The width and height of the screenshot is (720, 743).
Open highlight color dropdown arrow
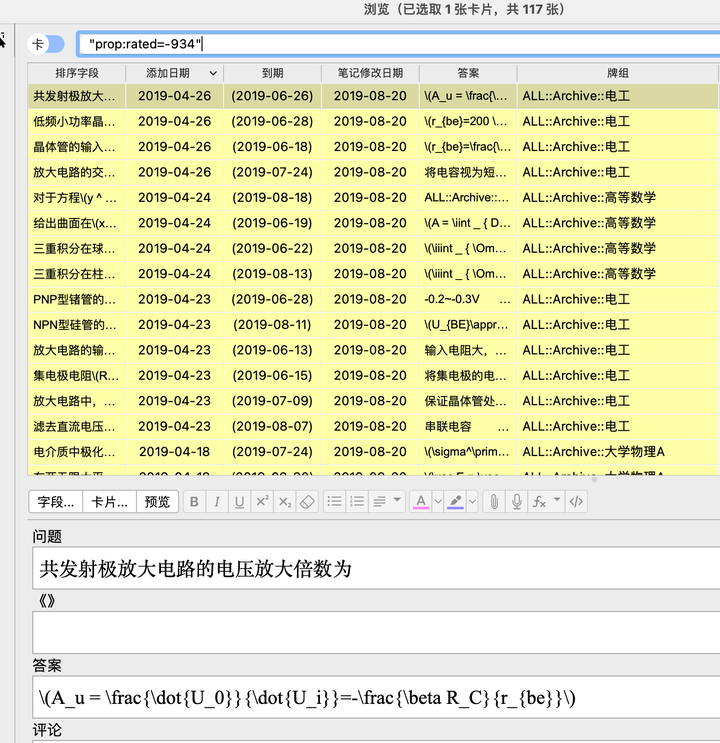[x=473, y=501]
